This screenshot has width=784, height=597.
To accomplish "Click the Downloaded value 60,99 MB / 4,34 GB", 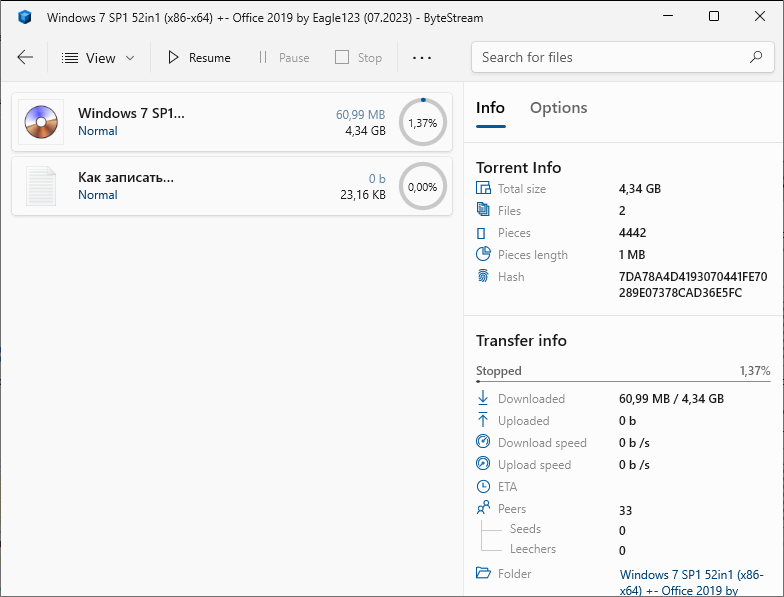I will (671, 399).
